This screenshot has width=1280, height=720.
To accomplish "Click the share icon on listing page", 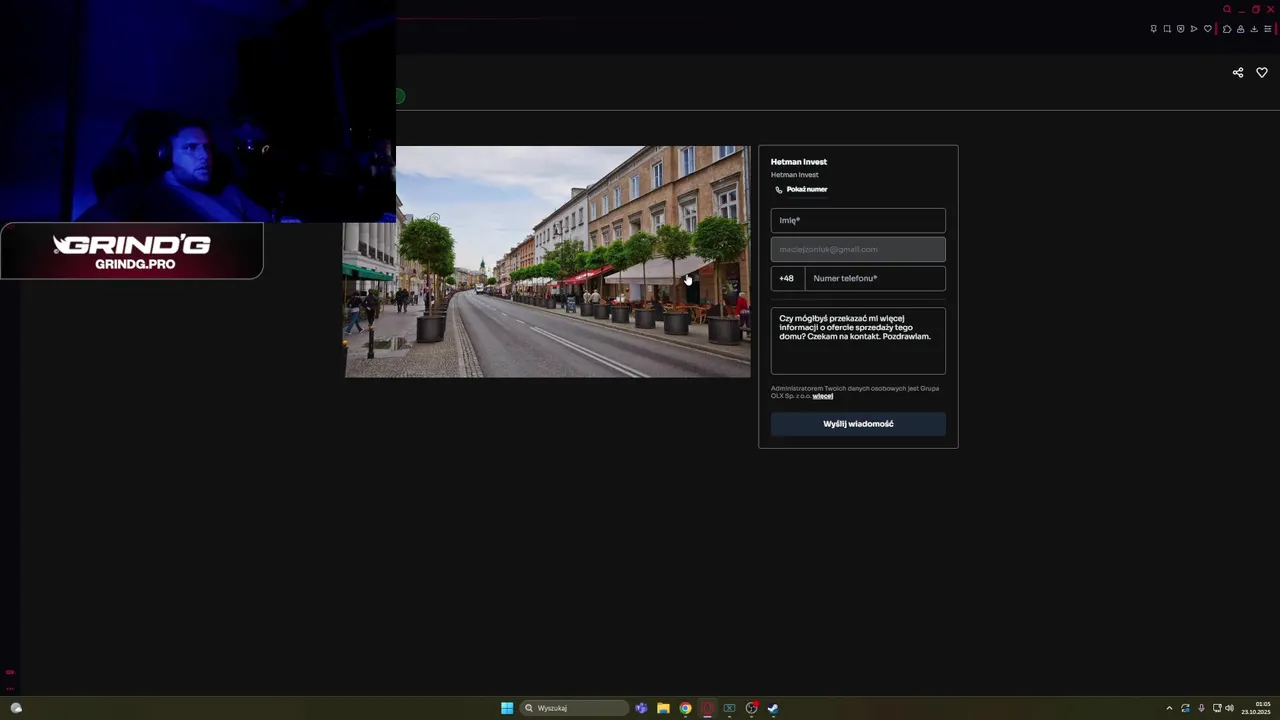I will pyautogui.click(x=1238, y=73).
